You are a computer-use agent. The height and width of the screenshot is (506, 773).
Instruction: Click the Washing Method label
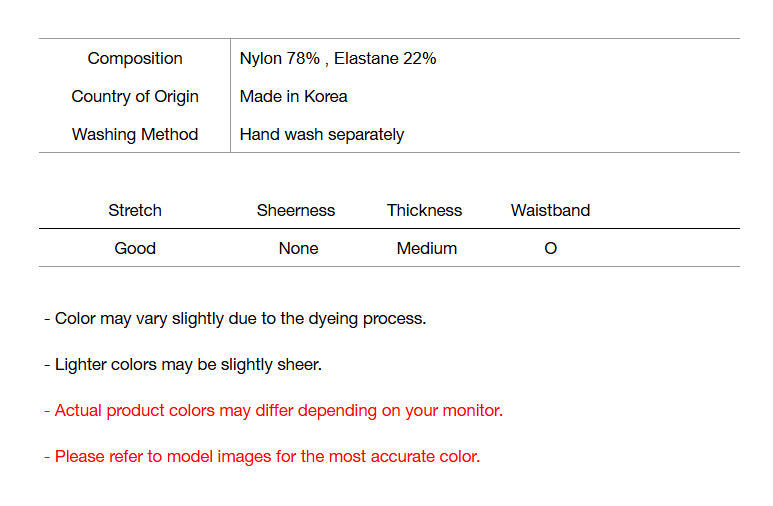(x=135, y=134)
